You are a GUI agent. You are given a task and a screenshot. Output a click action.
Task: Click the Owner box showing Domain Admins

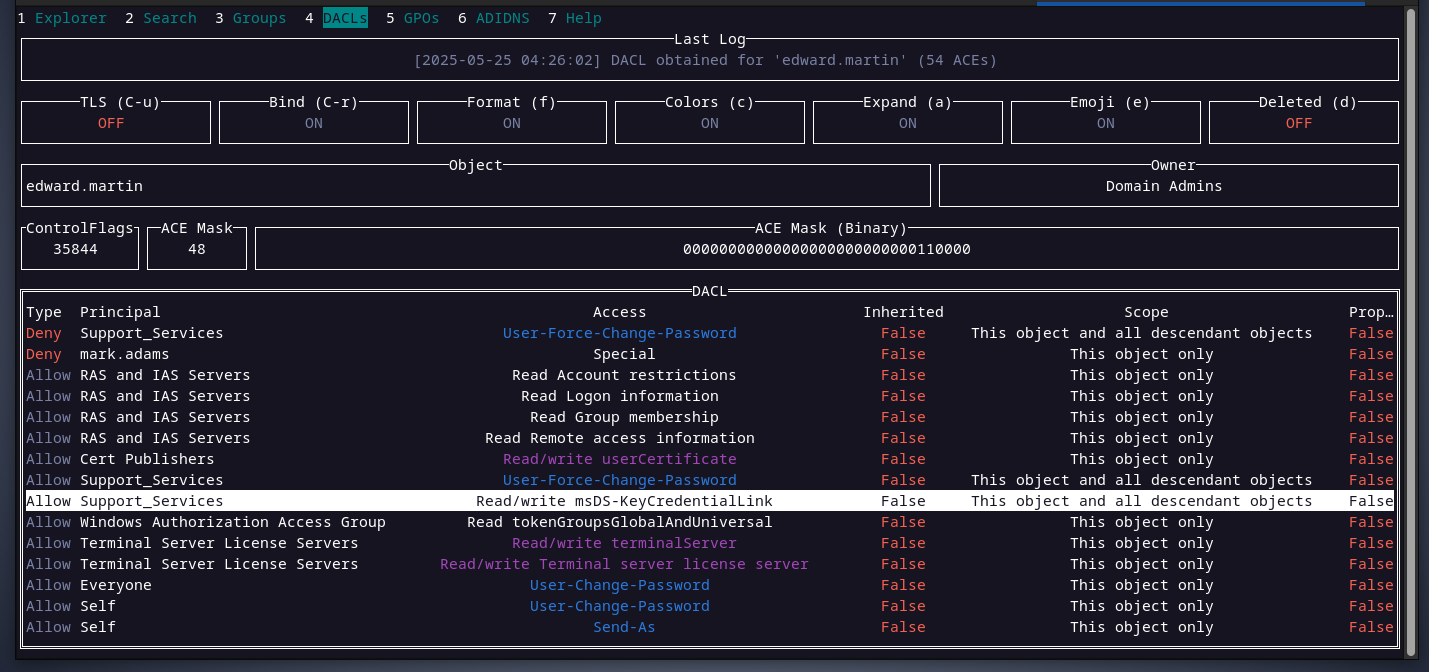pyautogui.click(x=1168, y=186)
